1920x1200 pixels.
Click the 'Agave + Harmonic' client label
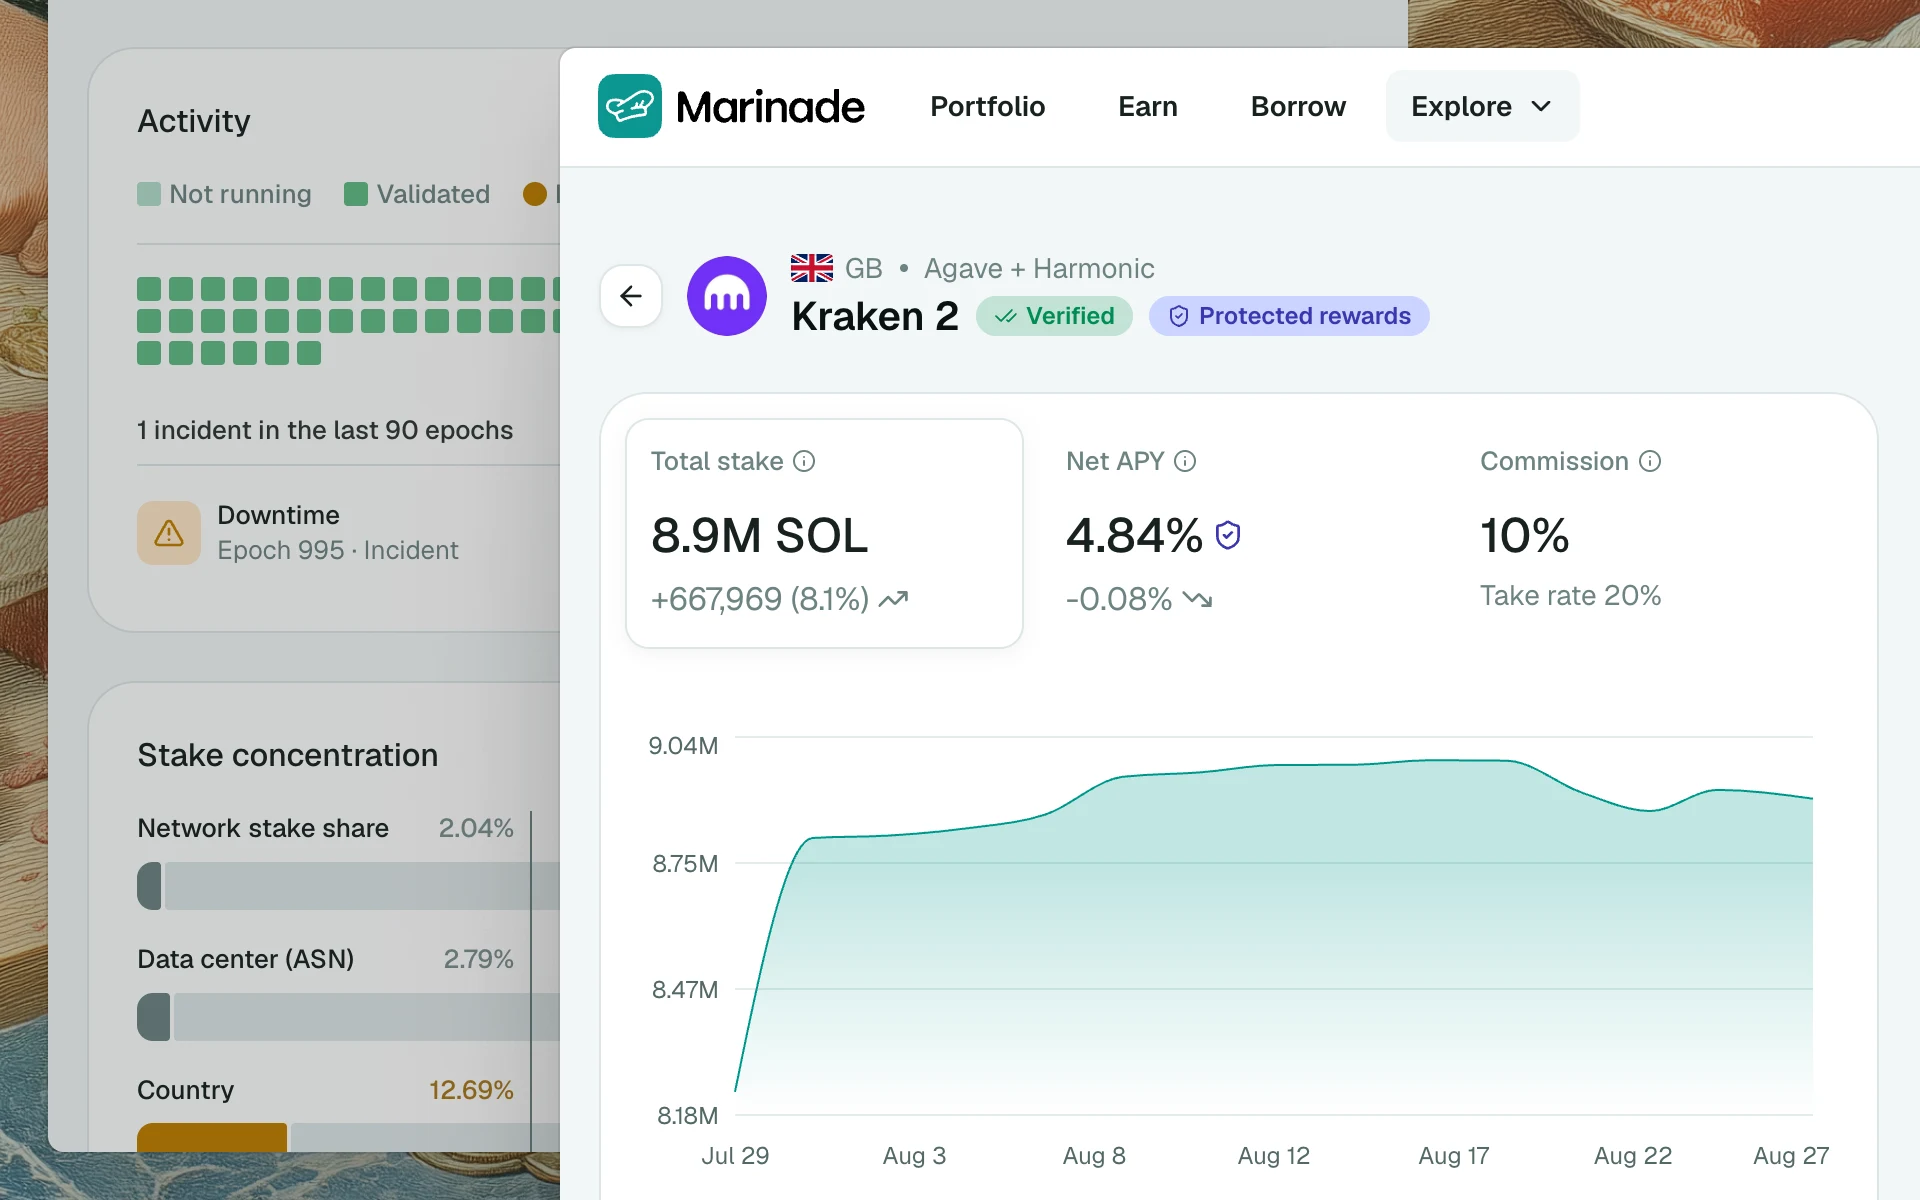tap(1039, 268)
